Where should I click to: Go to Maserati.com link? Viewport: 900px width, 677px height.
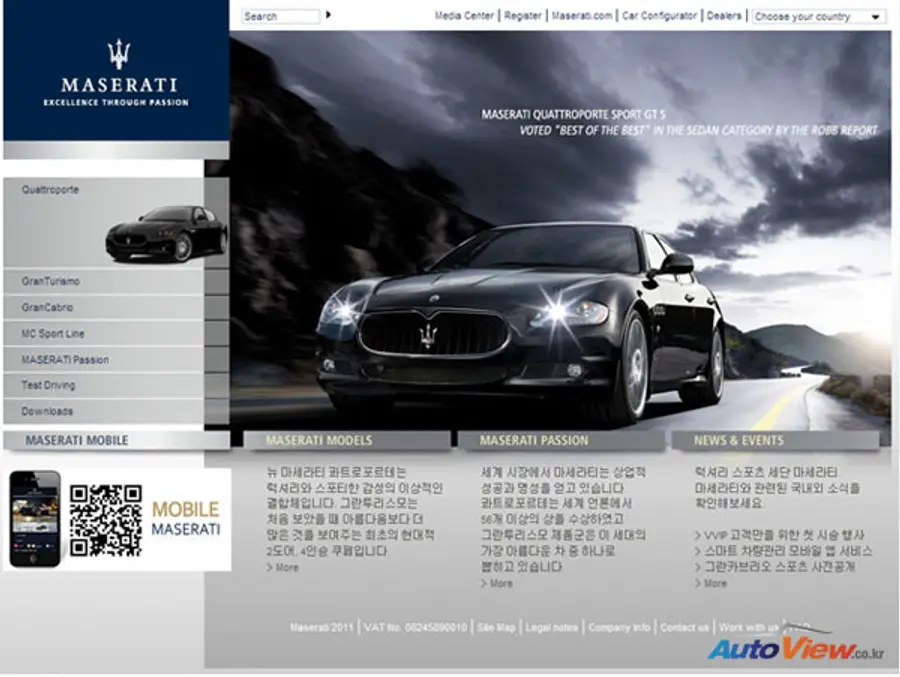(582, 16)
